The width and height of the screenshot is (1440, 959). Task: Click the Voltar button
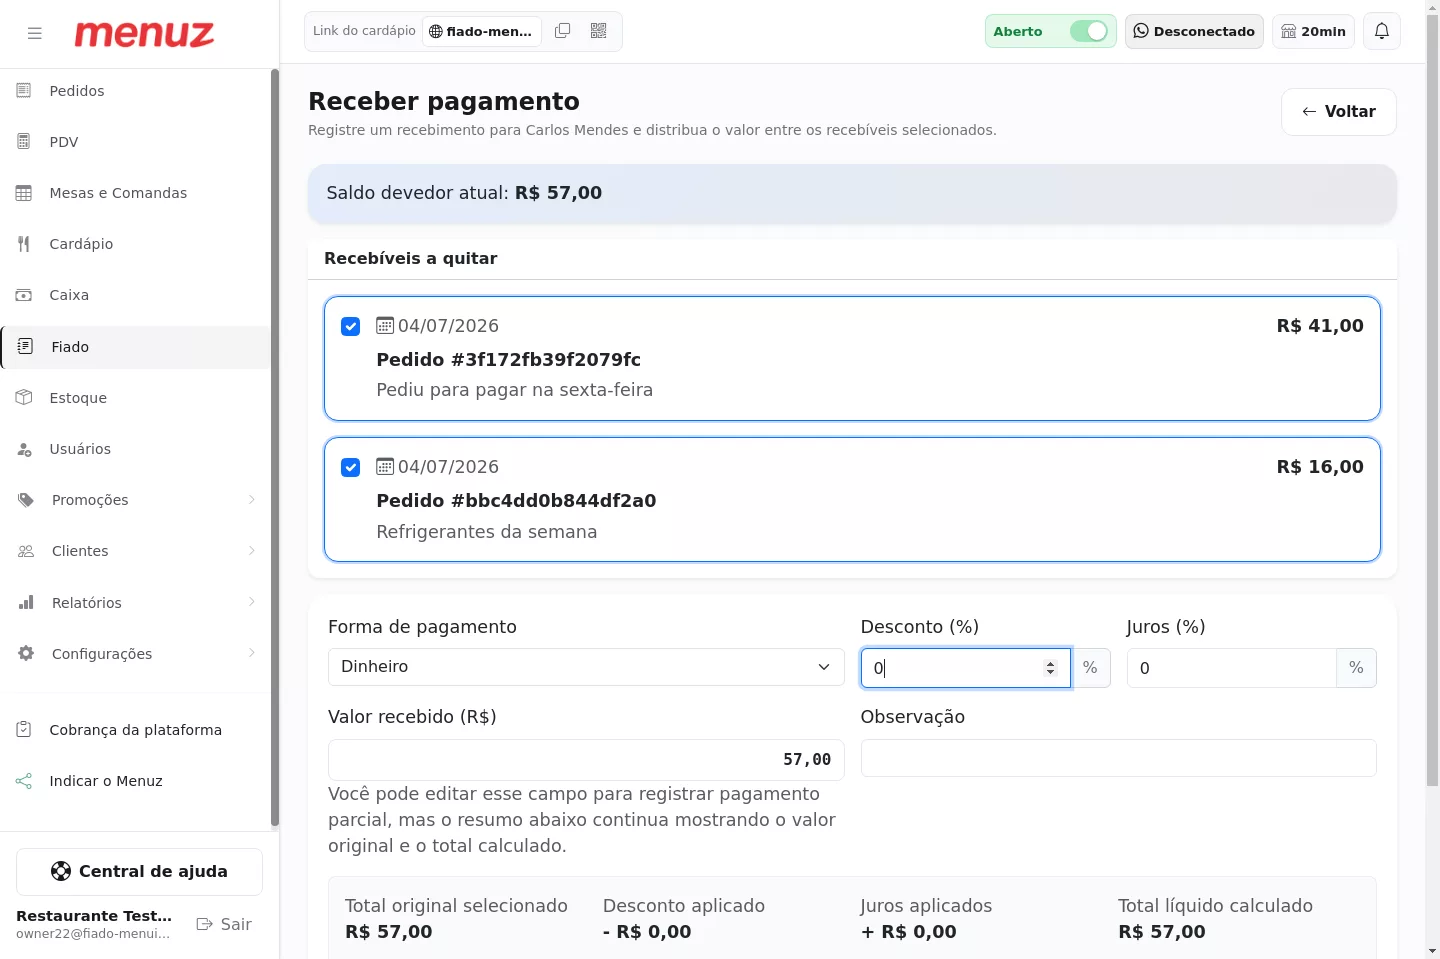(1339, 112)
